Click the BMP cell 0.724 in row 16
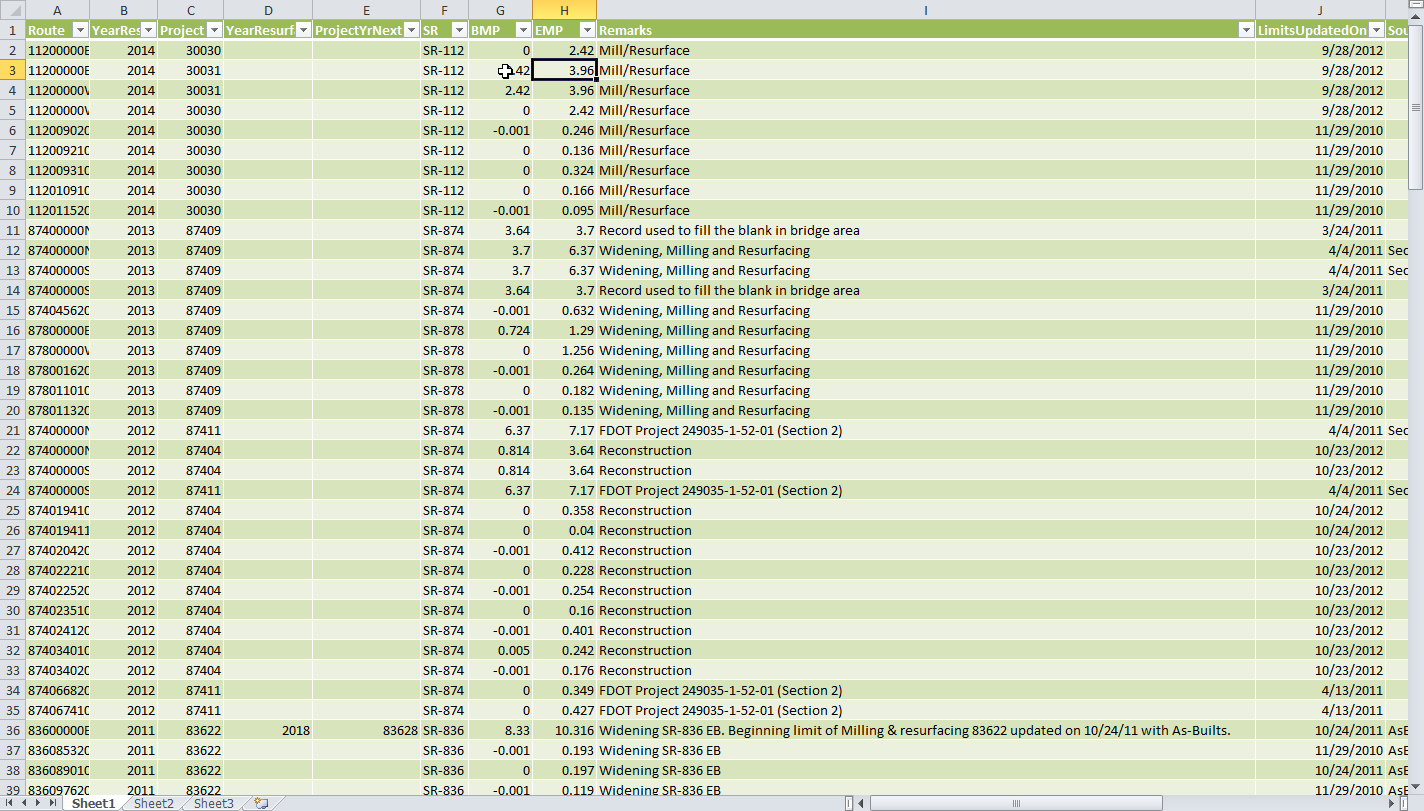The height and width of the screenshot is (811, 1424). (500, 330)
